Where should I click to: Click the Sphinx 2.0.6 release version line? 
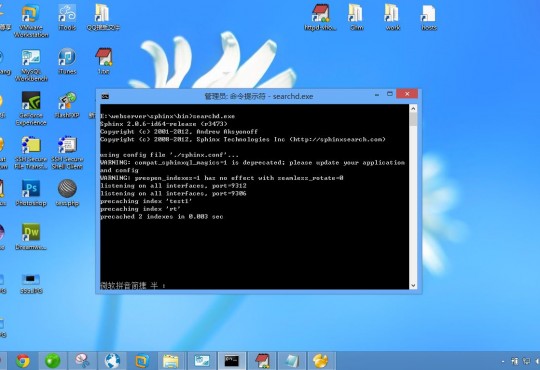pyautogui.click(x=164, y=124)
